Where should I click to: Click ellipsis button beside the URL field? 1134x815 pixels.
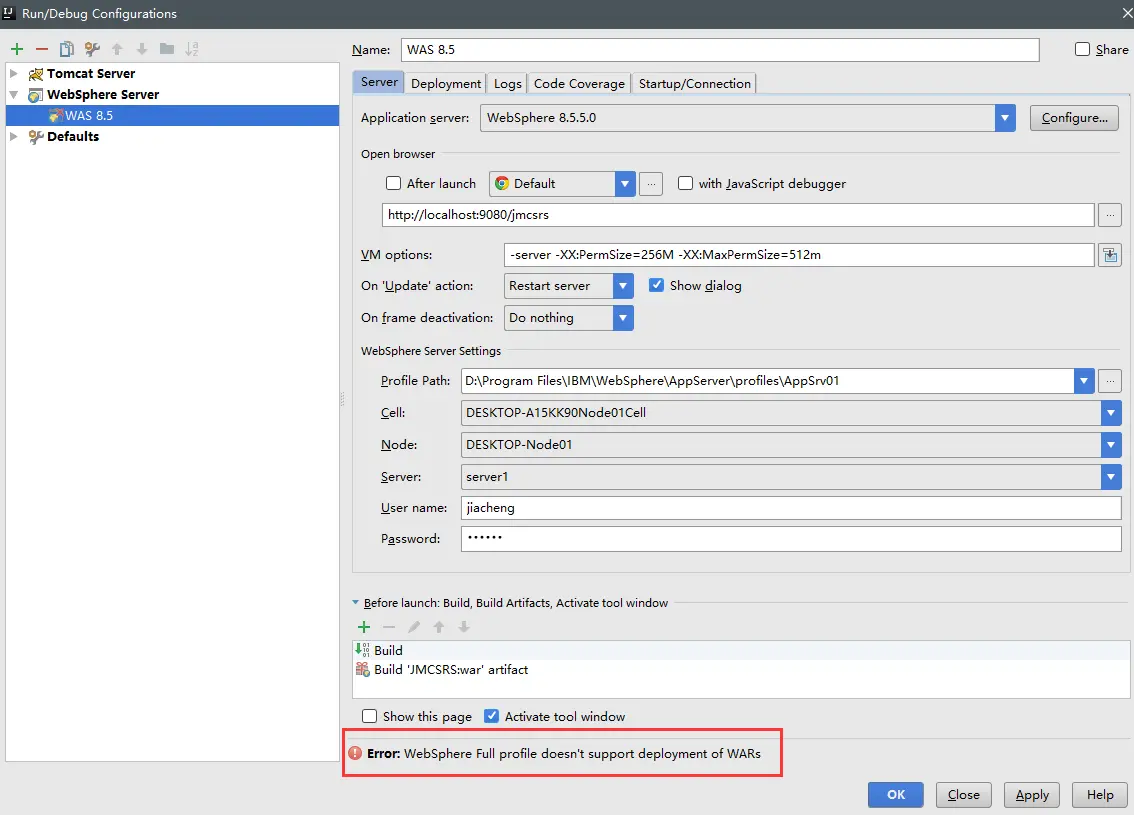pyautogui.click(x=1110, y=215)
